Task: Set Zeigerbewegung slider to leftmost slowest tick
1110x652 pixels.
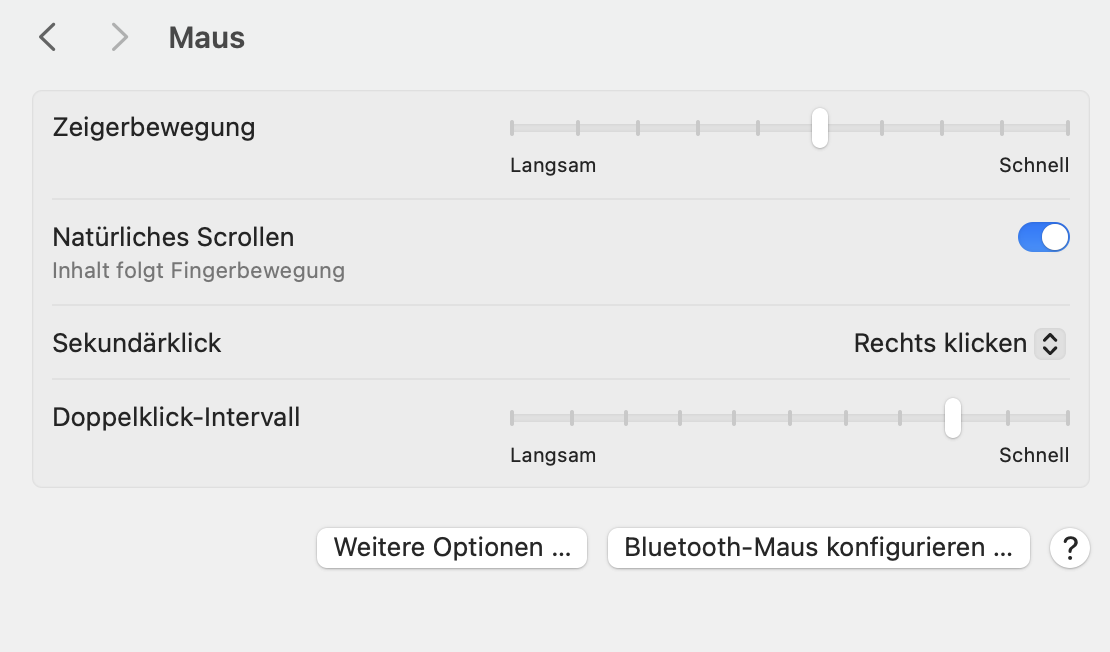Action: point(512,128)
